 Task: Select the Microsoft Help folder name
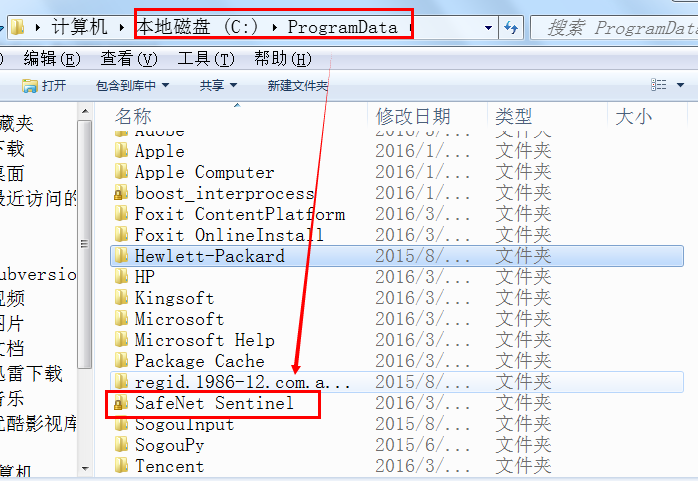pyautogui.click(x=205, y=340)
